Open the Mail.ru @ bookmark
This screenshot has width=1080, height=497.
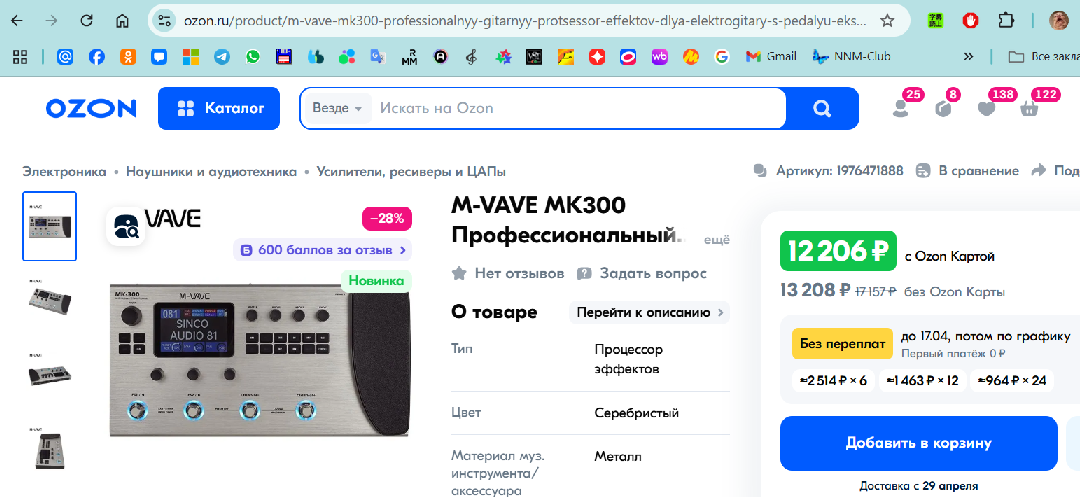[x=65, y=57]
